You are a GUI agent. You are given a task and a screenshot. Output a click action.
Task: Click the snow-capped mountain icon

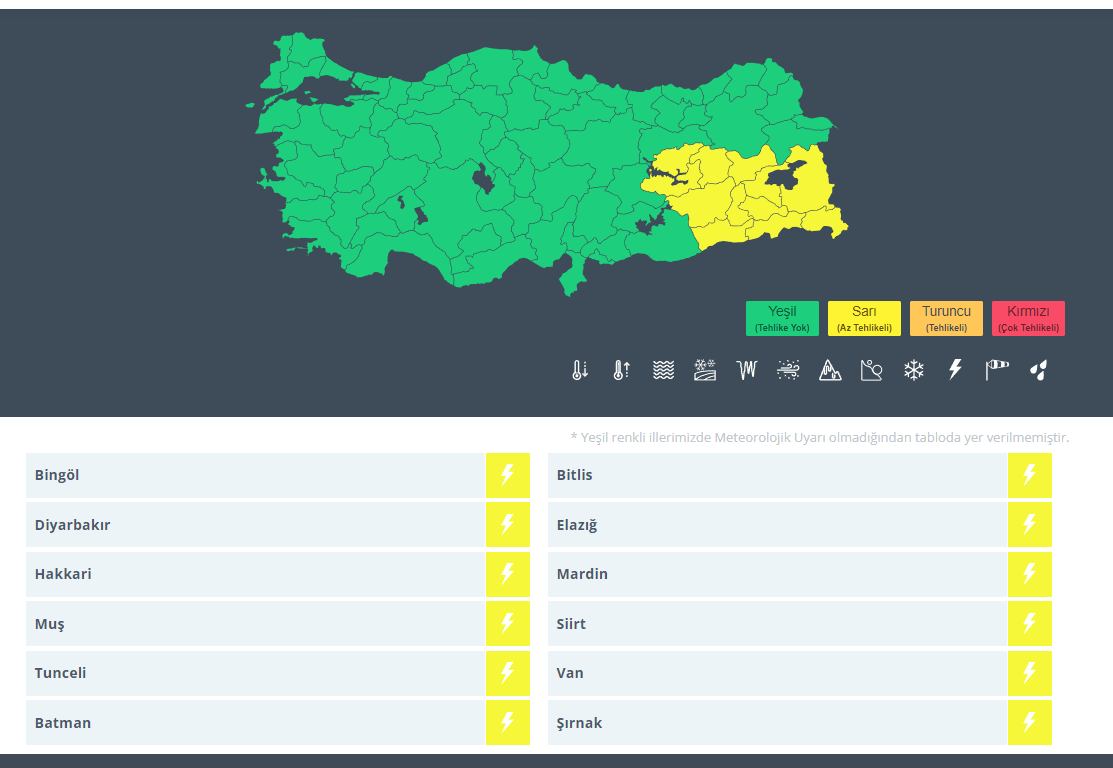coord(830,371)
